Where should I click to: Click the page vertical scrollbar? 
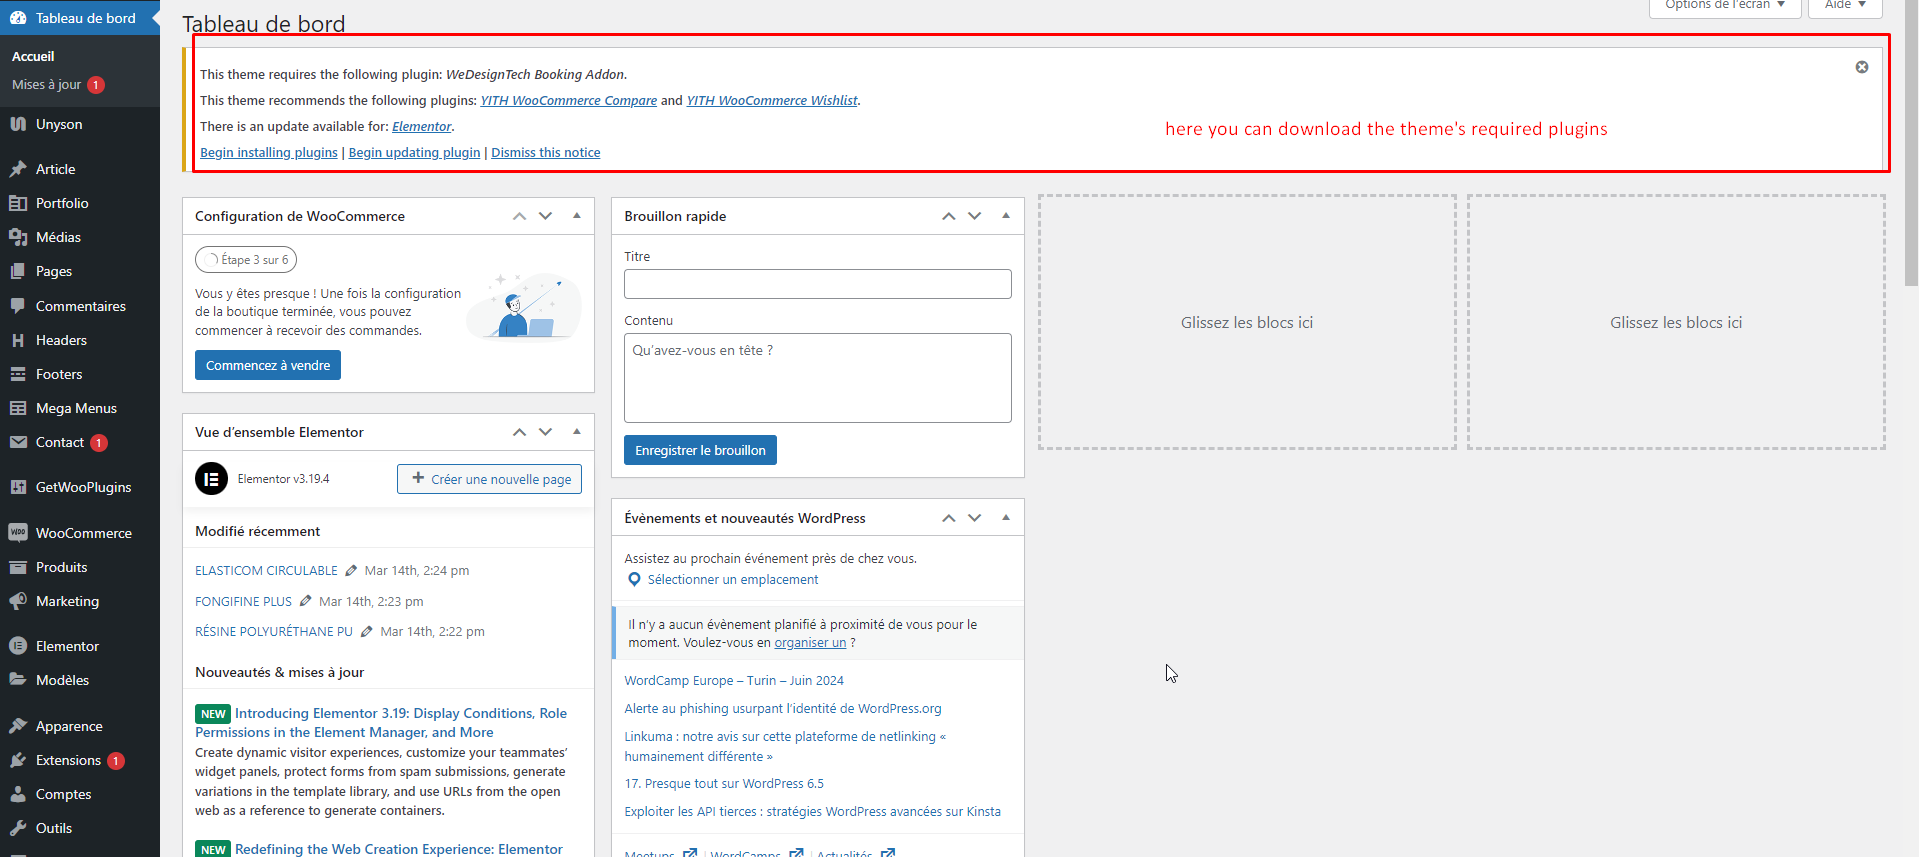[1911, 145]
